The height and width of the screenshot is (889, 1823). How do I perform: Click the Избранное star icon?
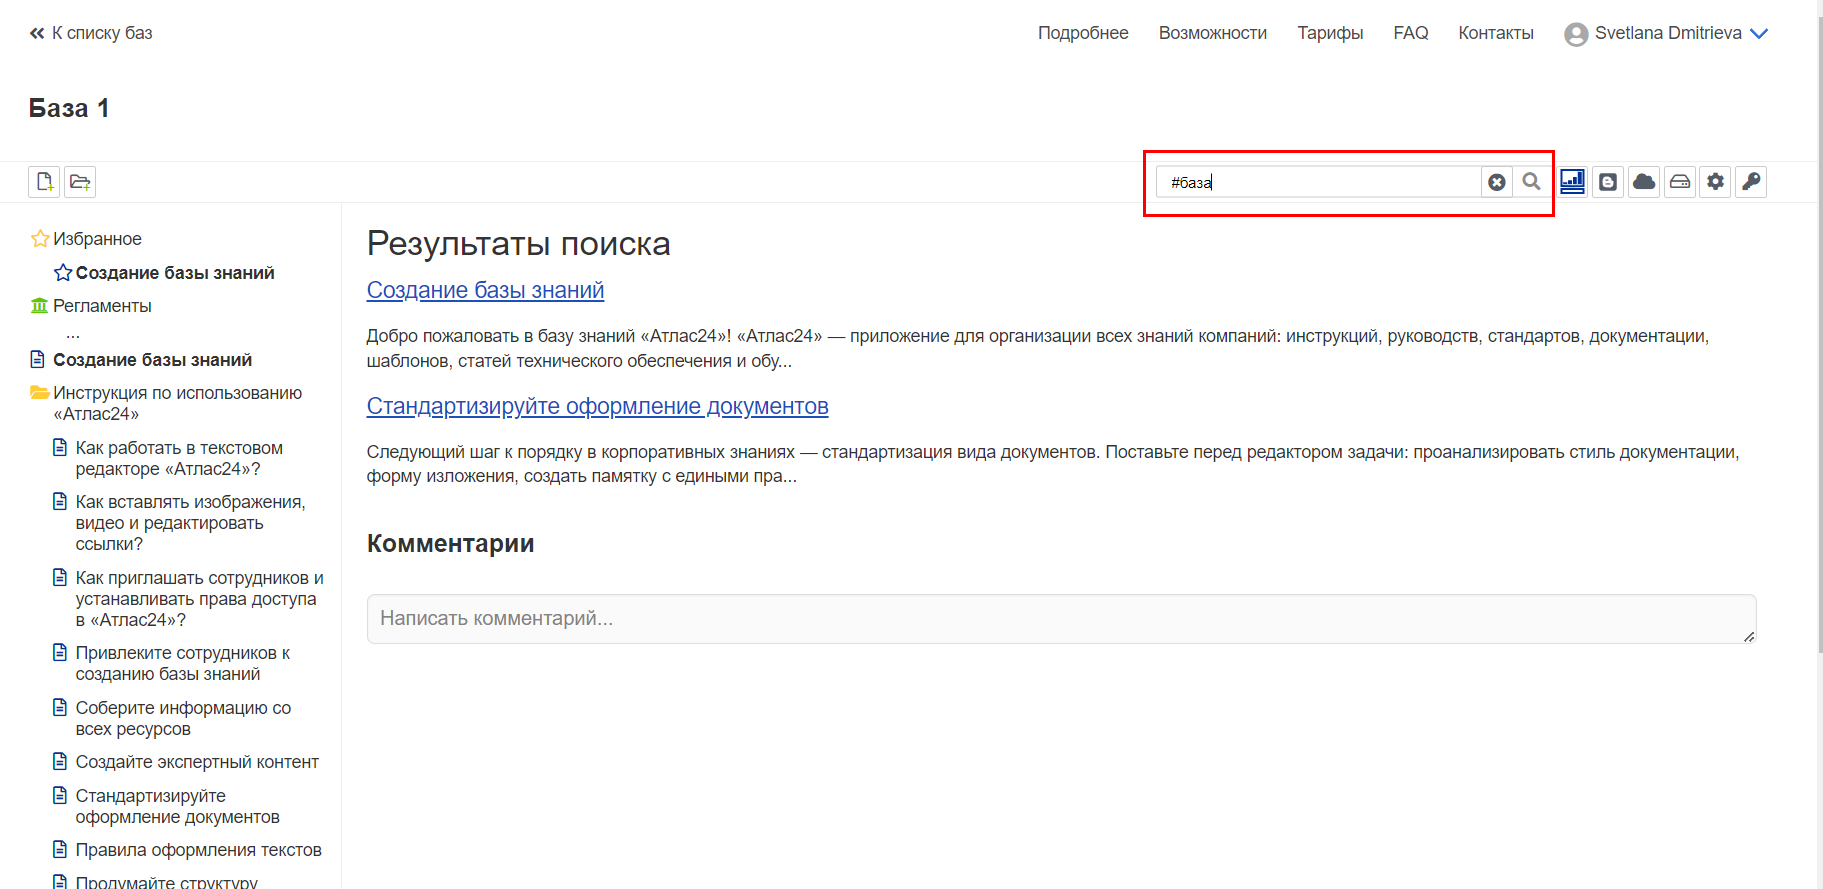[40, 239]
